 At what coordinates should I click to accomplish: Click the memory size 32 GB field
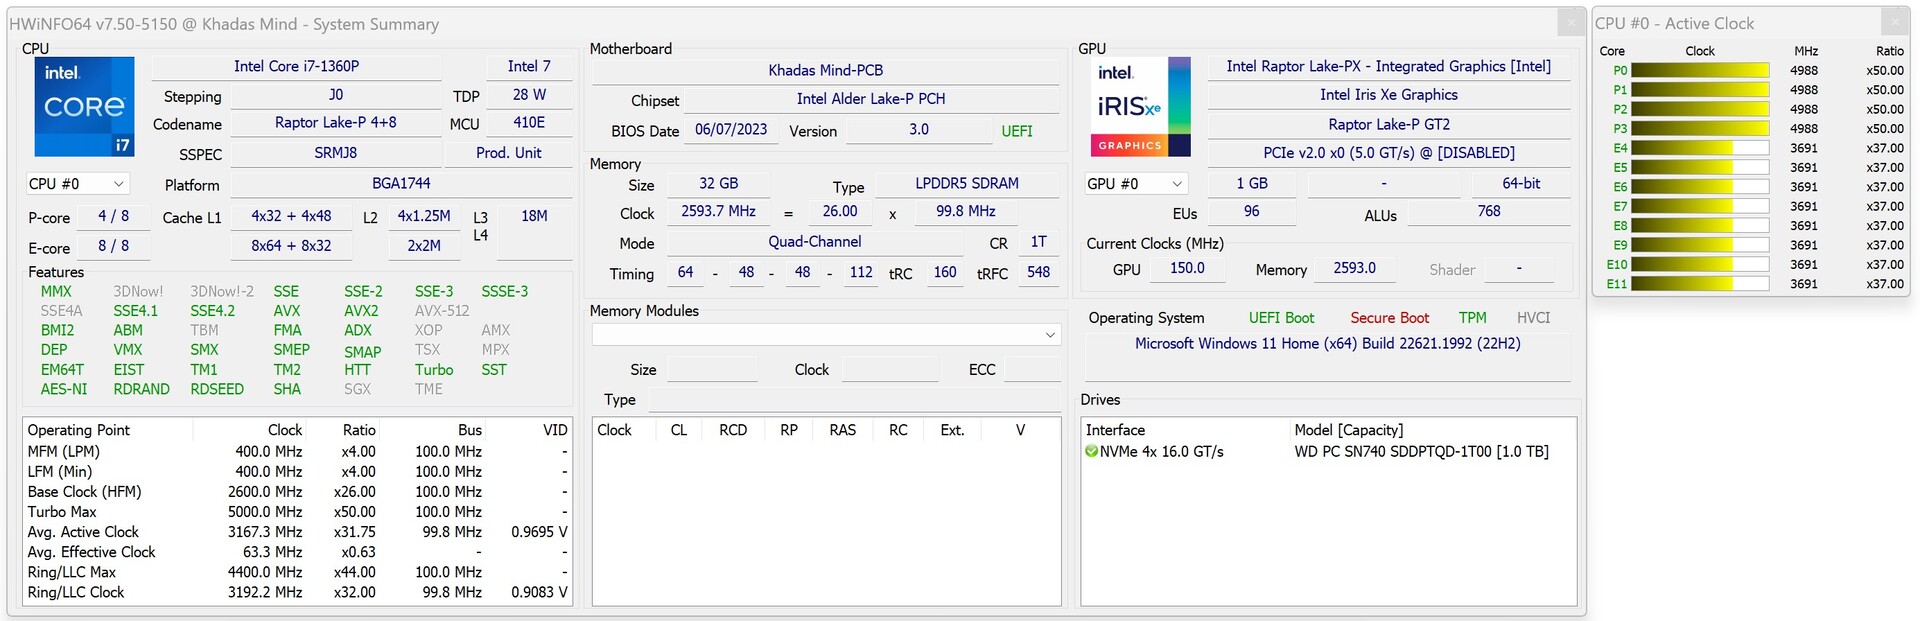pyautogui.click(x=718, y=184)
